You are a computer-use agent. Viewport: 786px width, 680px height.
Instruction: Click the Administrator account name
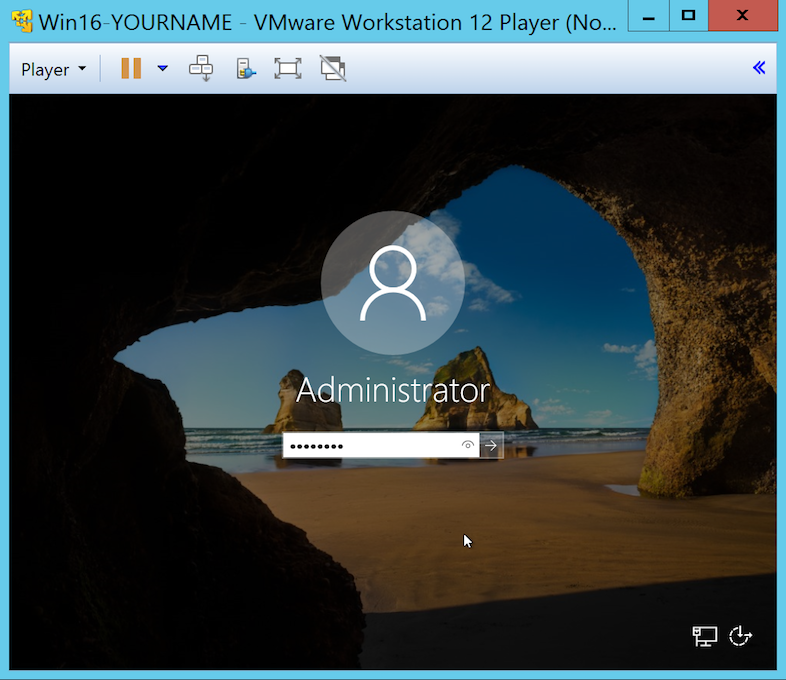393,390
